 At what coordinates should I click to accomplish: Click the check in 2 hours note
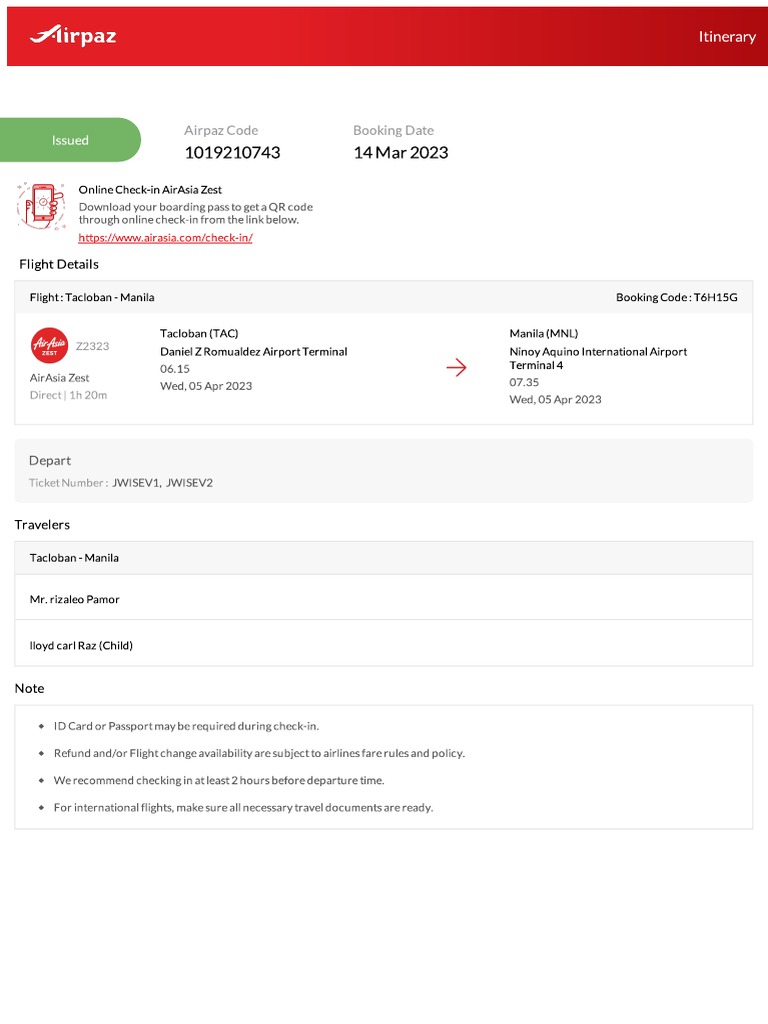[219, 780]
